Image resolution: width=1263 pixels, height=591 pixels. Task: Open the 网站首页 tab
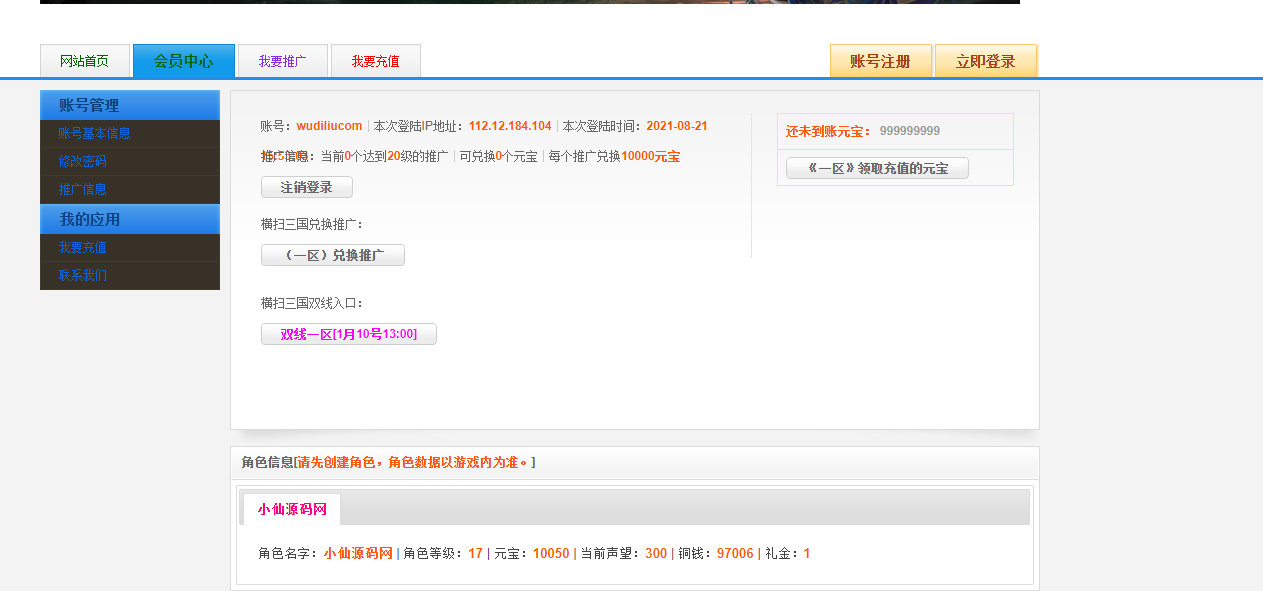click(85, 61)
